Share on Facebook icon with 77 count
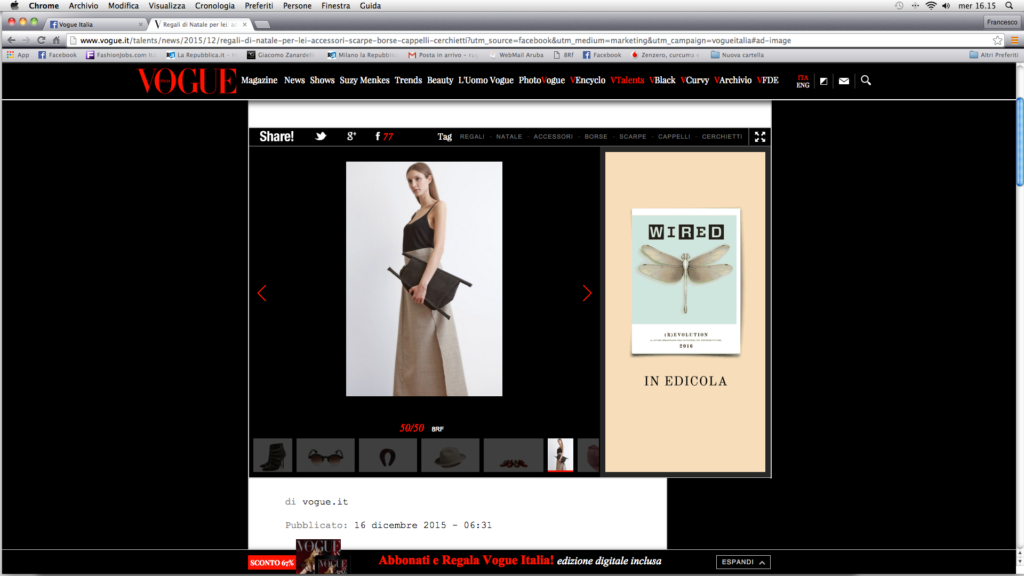This screenshot has height=576, width=1024. (384, 136)
